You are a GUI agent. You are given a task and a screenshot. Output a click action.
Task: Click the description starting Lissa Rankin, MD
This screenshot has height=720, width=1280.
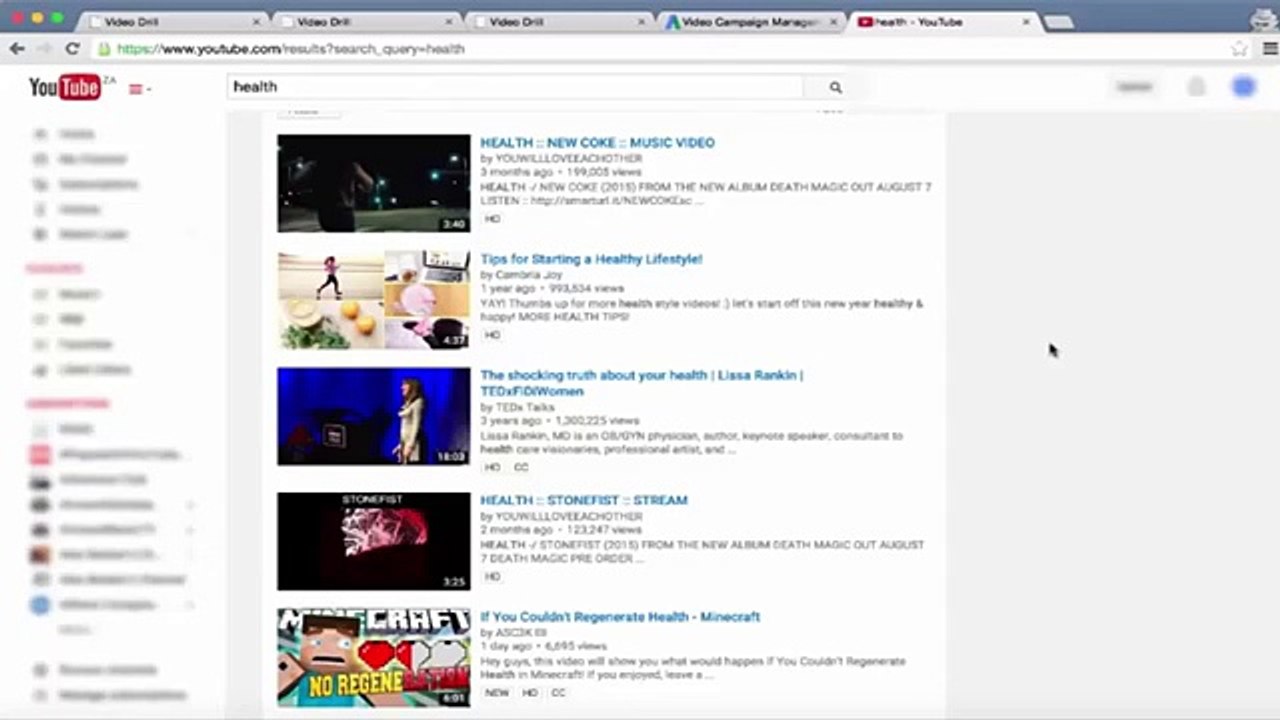pos(692,443)
